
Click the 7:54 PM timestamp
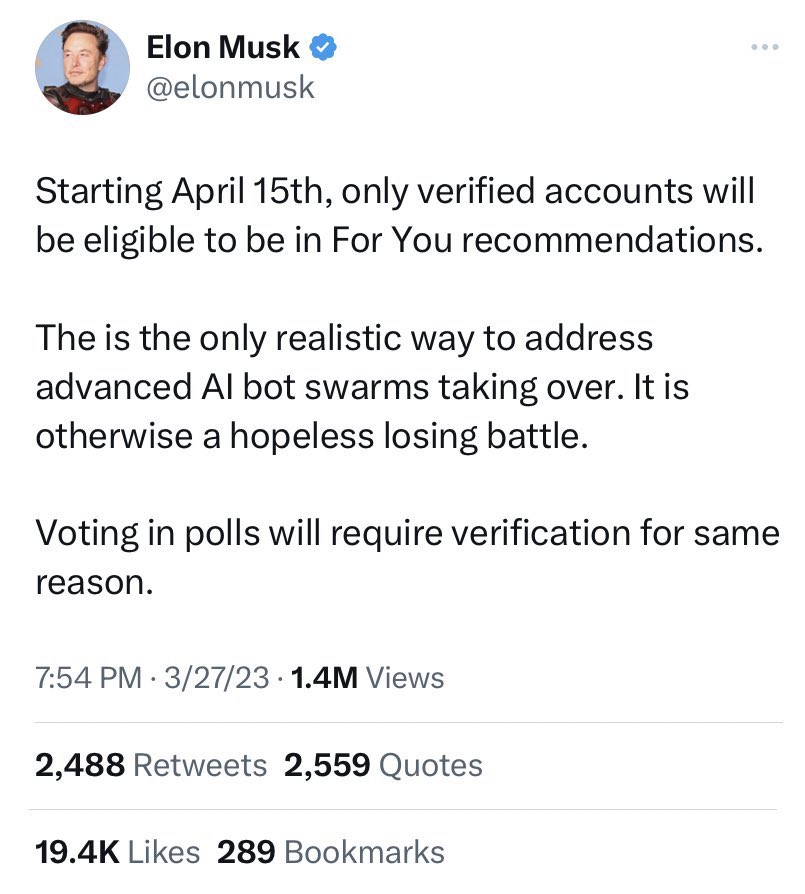(88, 678)
